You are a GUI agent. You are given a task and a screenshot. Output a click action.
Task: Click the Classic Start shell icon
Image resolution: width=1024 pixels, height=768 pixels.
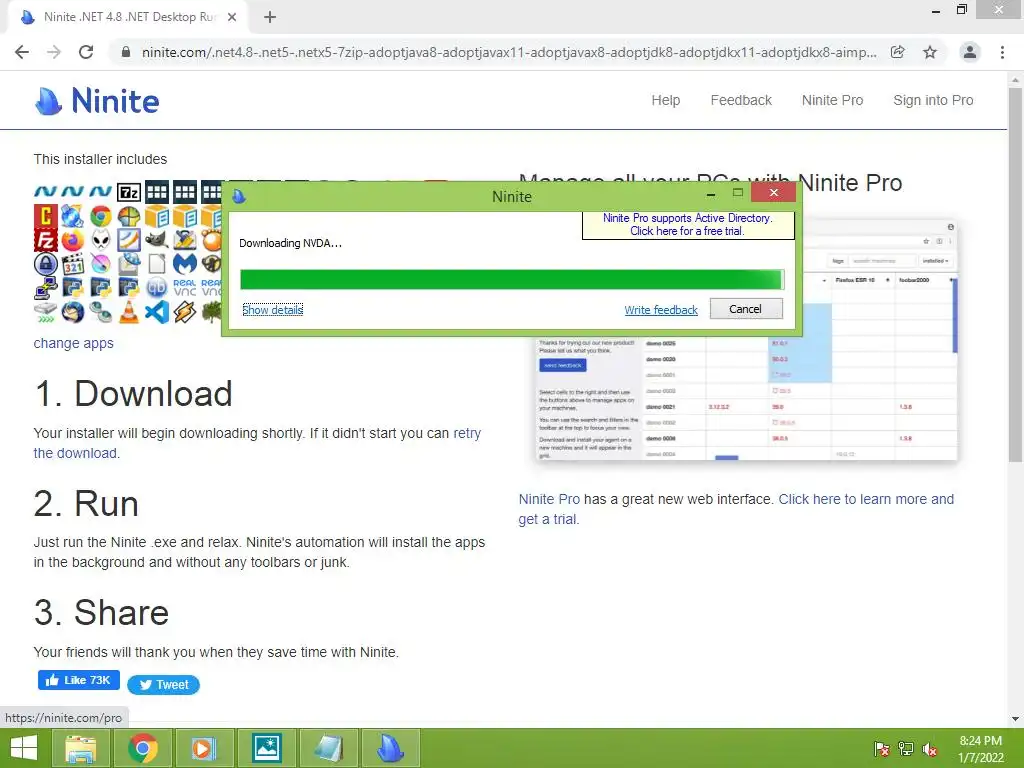point(129,216)
